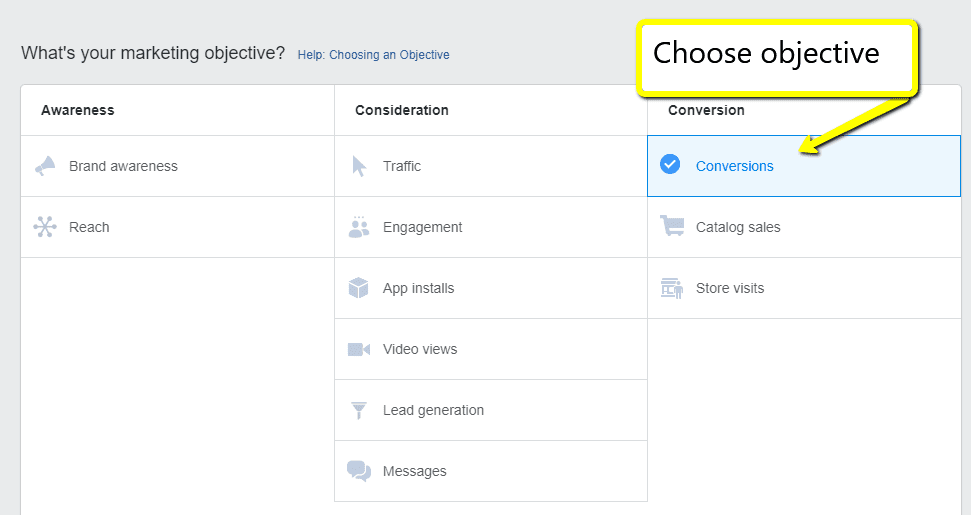The width and height of the screenshot is (971, 515).
Task: Click the Lead generation funnel icon
Action: pos(359,410)
